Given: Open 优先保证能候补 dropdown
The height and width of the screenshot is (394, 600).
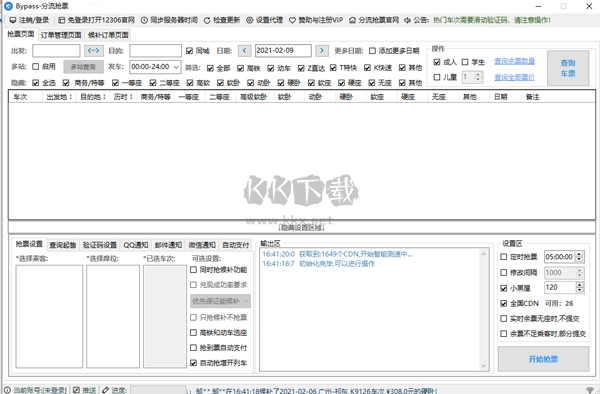Looking at the screenshot, I should click(220, 301).
